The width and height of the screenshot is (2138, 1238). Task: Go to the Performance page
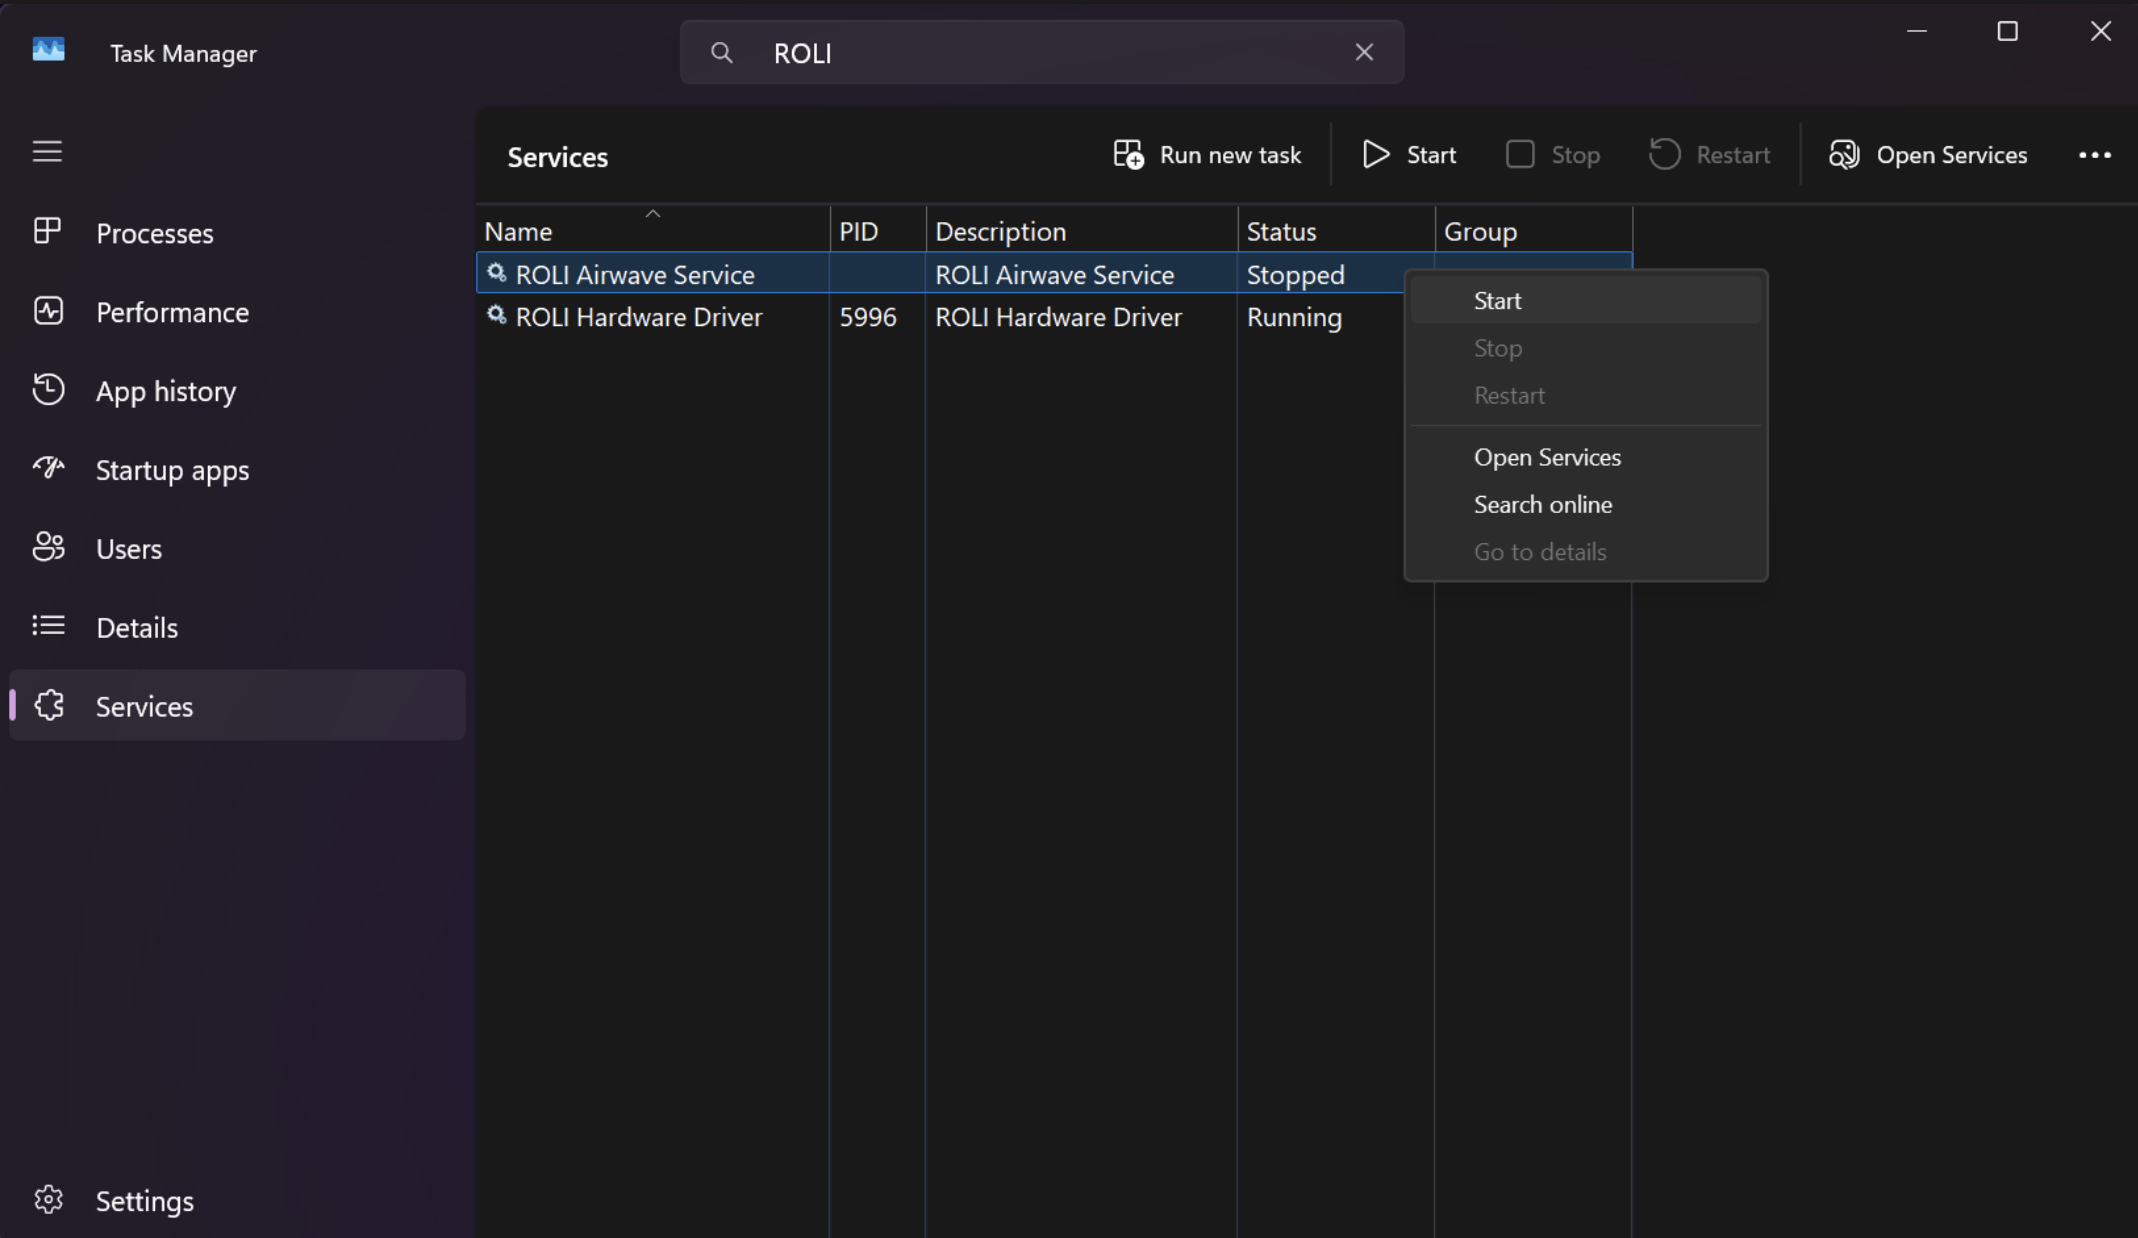(172, 312)
